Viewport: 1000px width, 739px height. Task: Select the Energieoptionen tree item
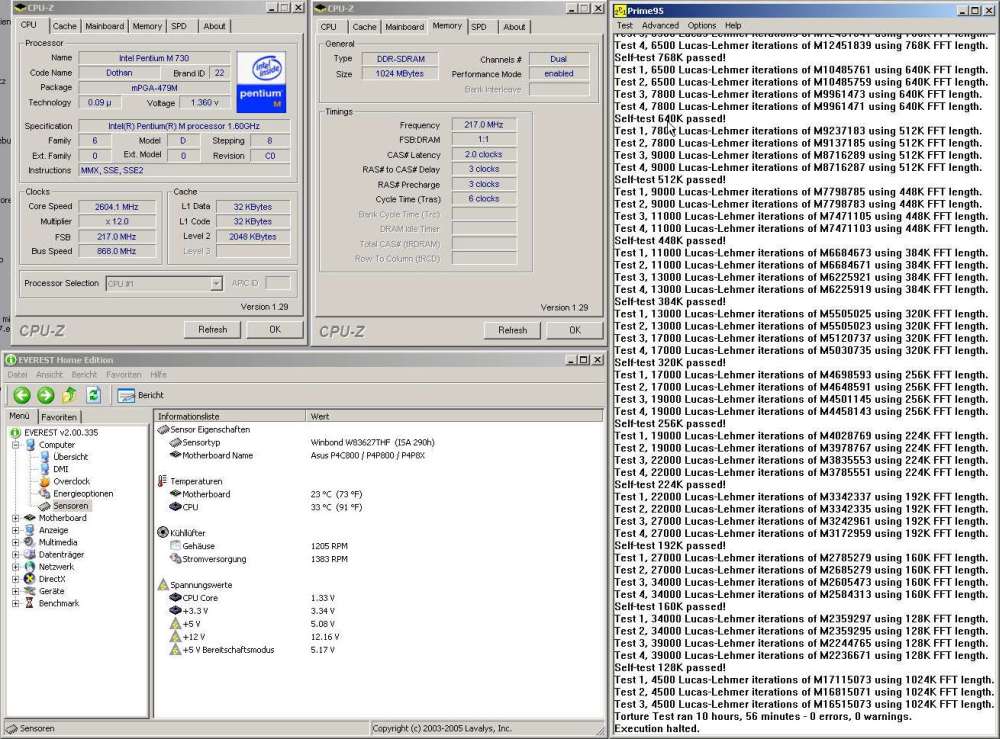pos(83,494)
